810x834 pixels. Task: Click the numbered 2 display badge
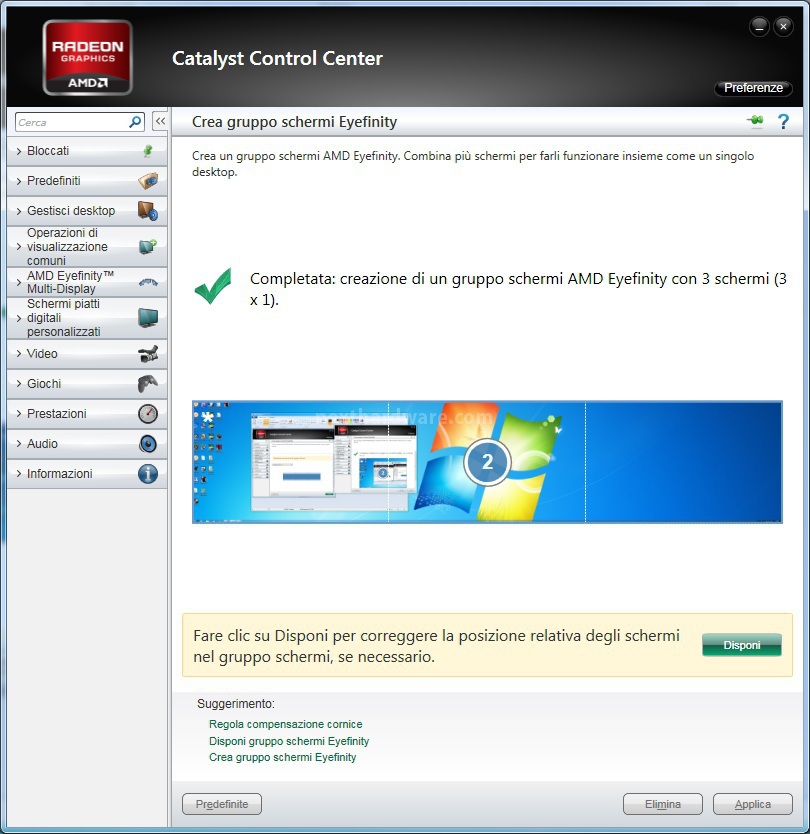coord(487,462)
